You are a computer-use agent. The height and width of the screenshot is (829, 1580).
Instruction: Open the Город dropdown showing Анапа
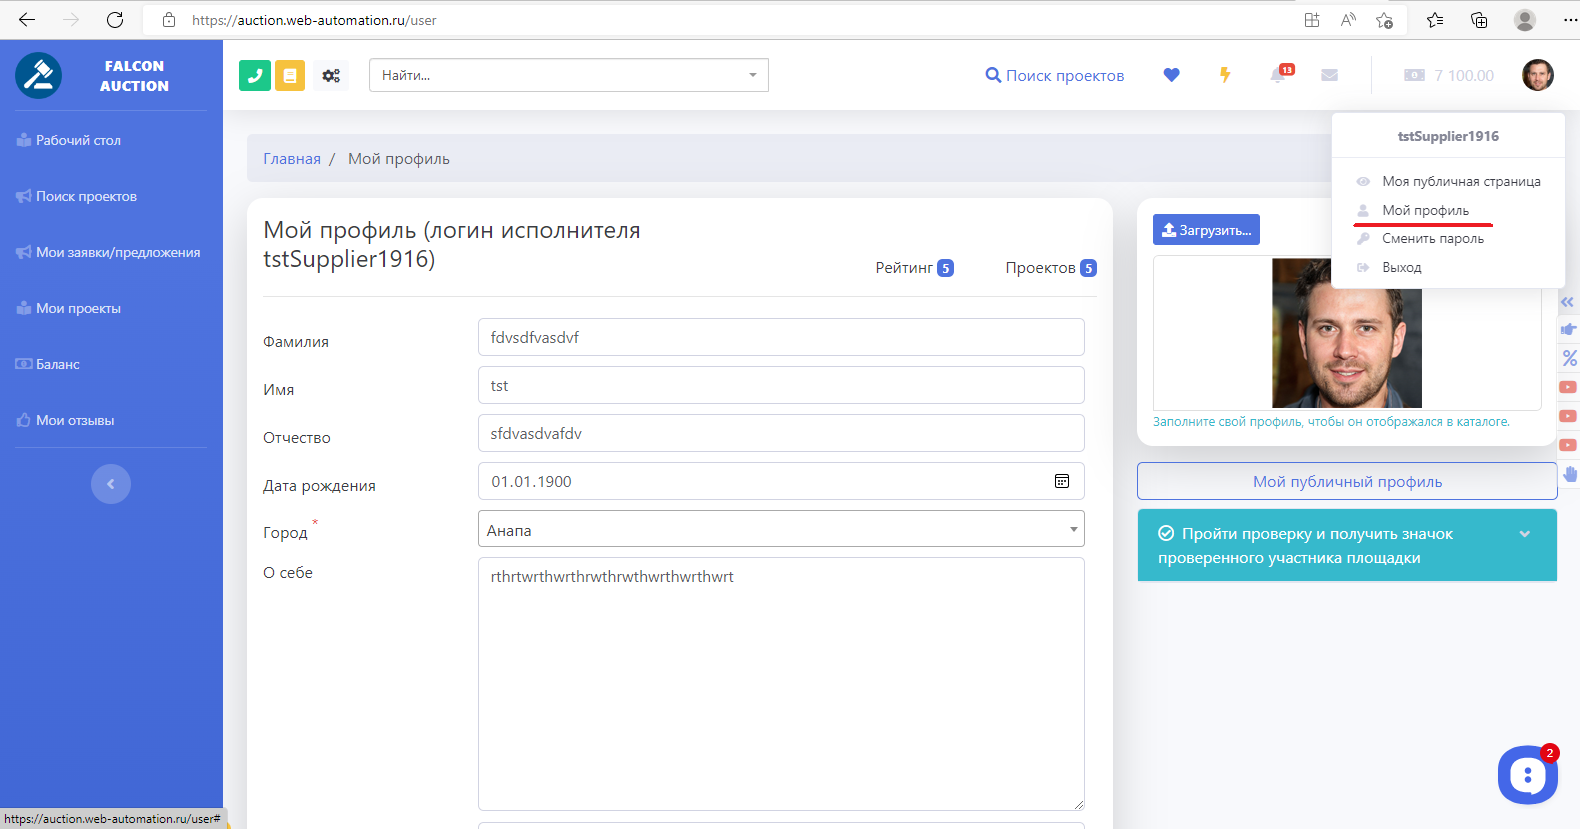click(x=780, y=529)
